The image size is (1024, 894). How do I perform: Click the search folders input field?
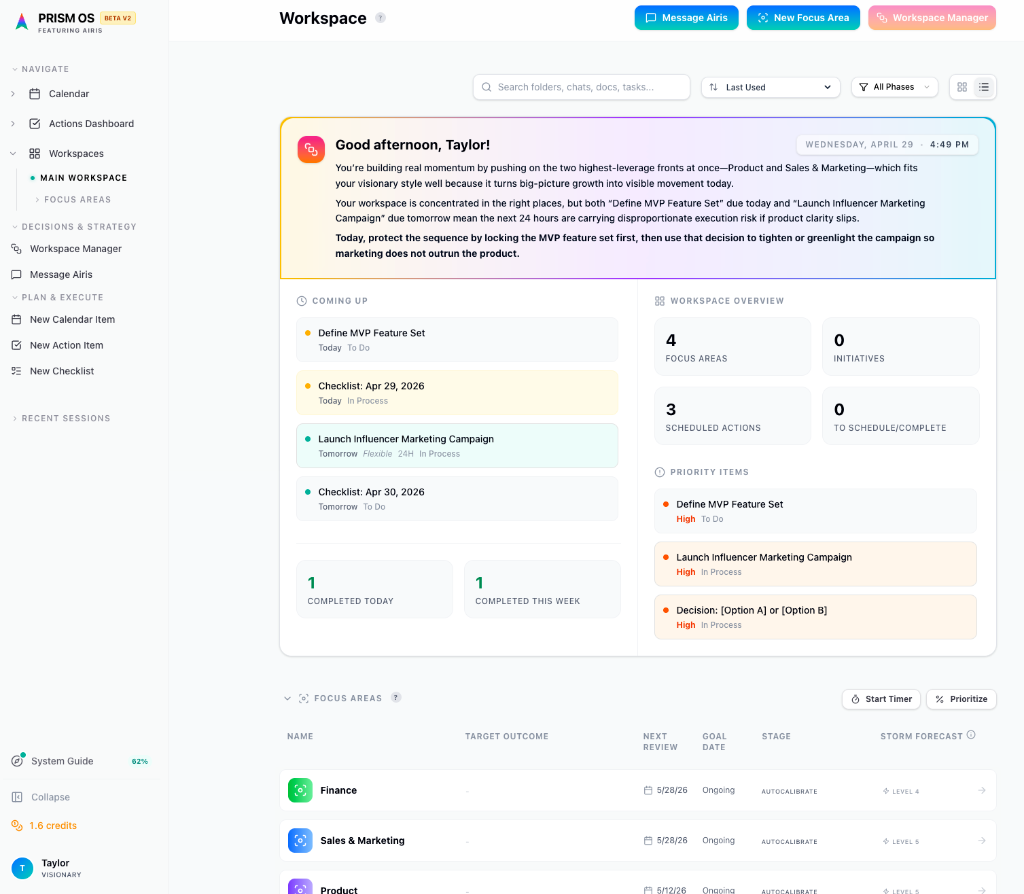coord(582,87)
